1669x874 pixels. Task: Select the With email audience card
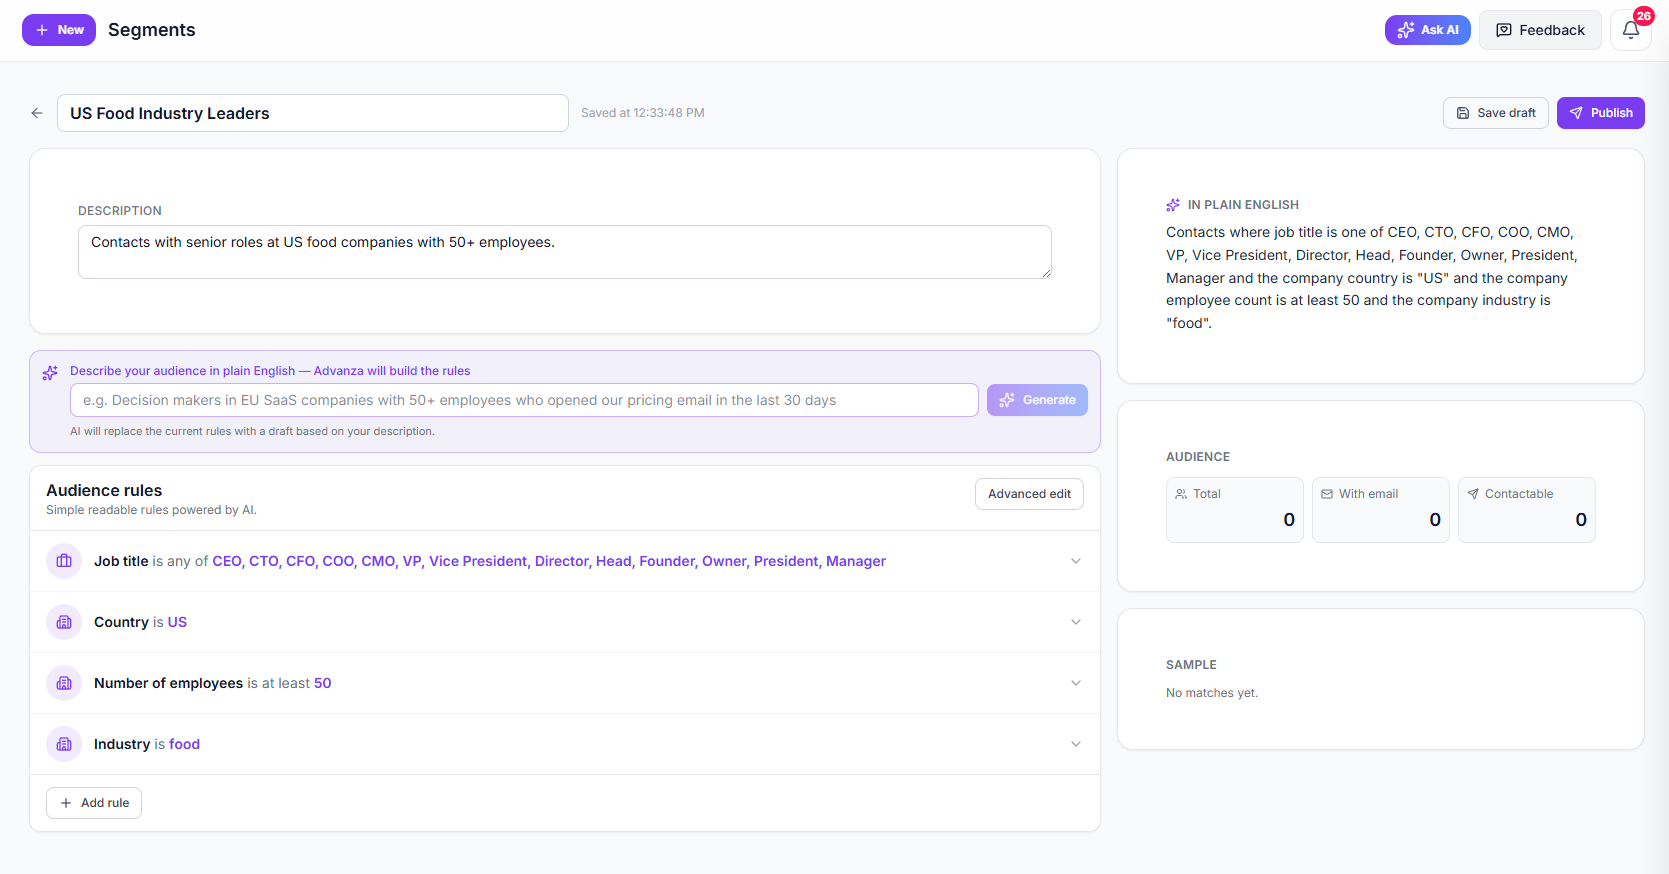(1381, 510)
